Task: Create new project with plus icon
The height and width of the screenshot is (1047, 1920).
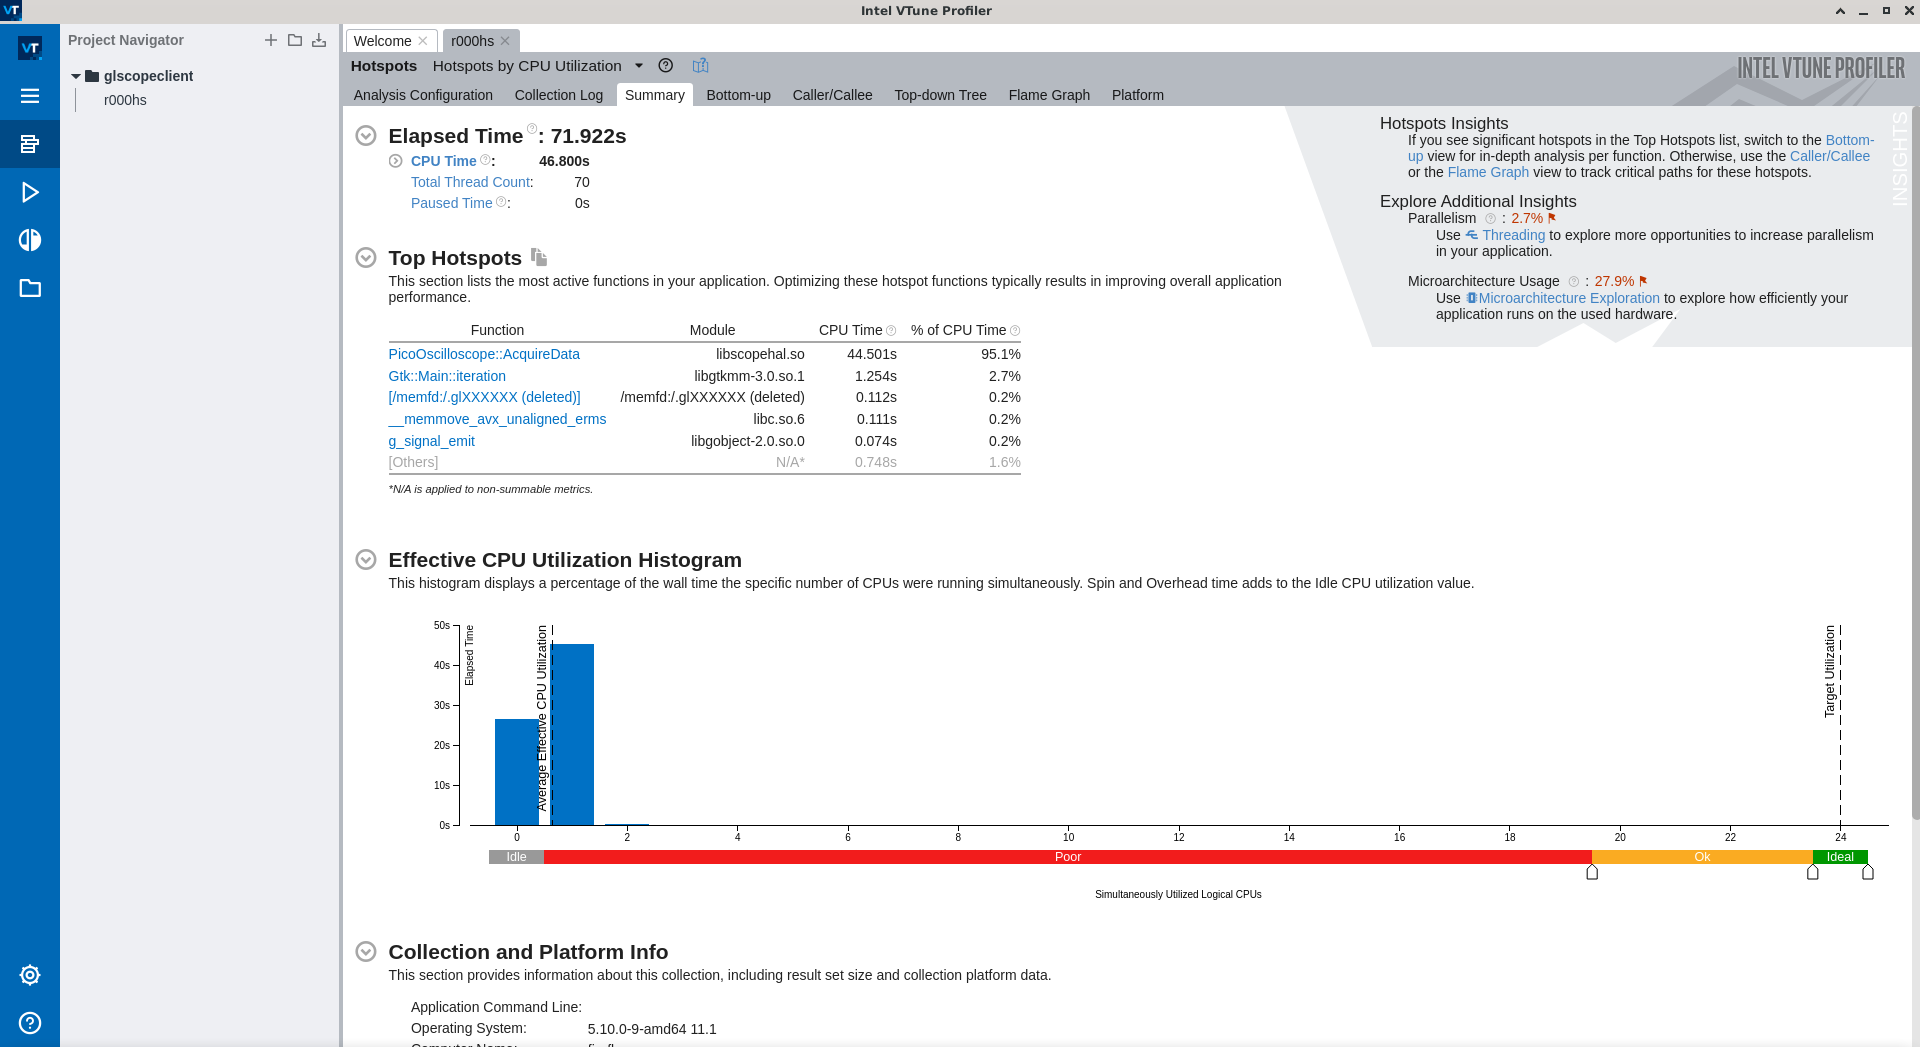Action: point(270,40)
